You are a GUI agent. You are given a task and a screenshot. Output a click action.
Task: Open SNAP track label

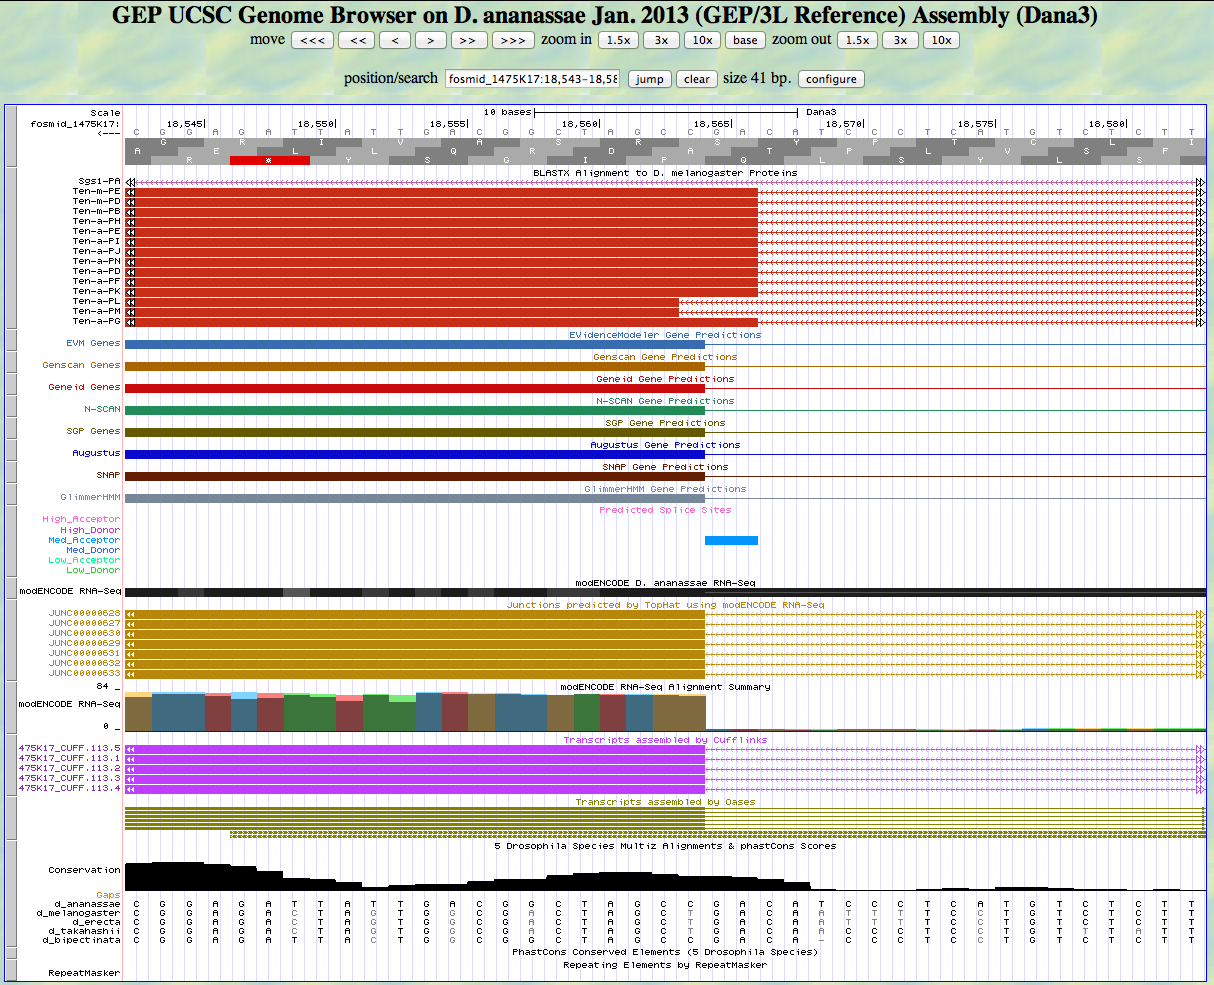[x=108, y=475]
